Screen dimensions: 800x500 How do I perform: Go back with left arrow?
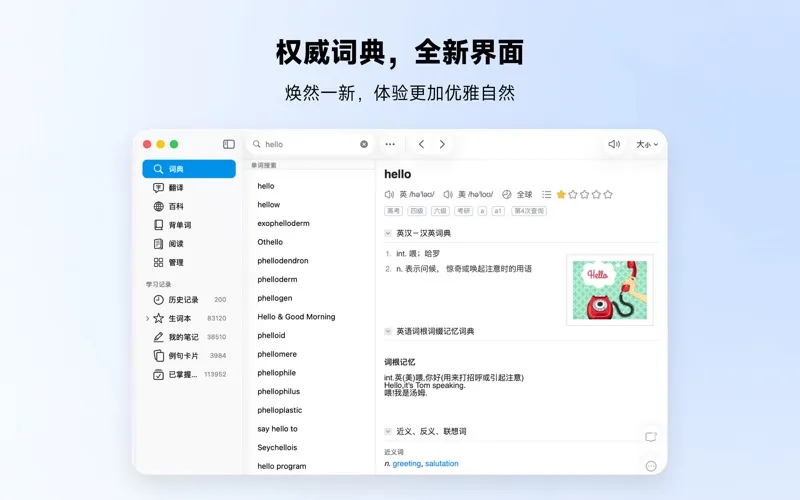pyautogui.click(x=421, y=144)
